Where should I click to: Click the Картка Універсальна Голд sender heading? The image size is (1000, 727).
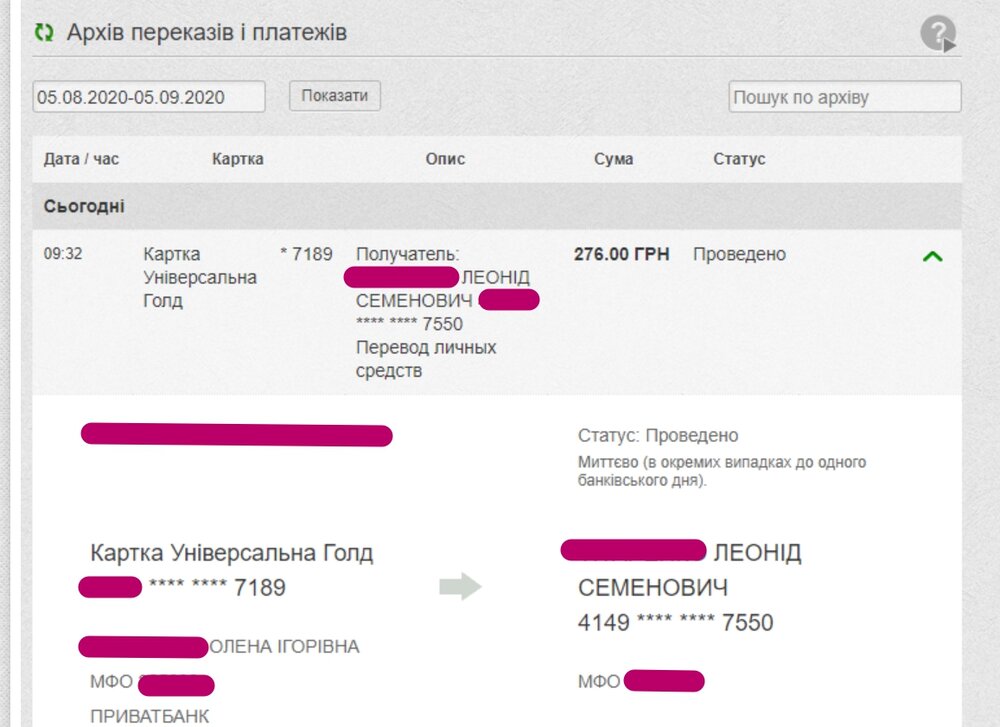pyautogui.click(x=231, y=553)
